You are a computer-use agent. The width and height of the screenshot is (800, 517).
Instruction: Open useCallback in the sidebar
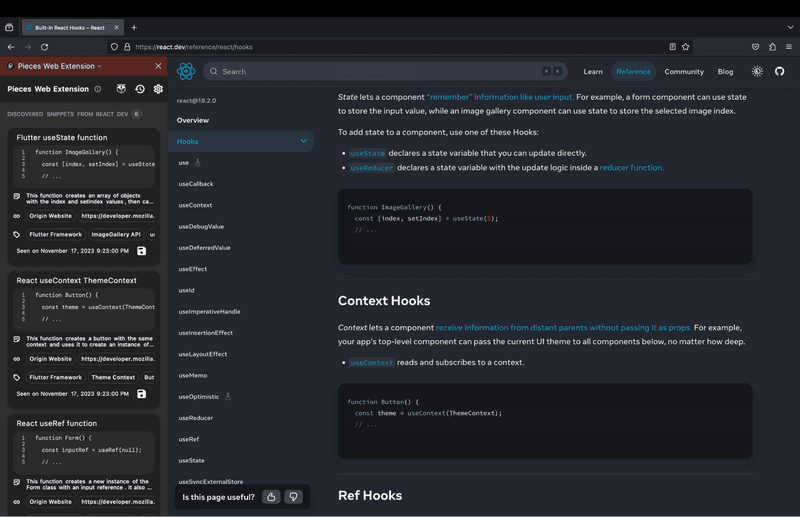(196, 184)
